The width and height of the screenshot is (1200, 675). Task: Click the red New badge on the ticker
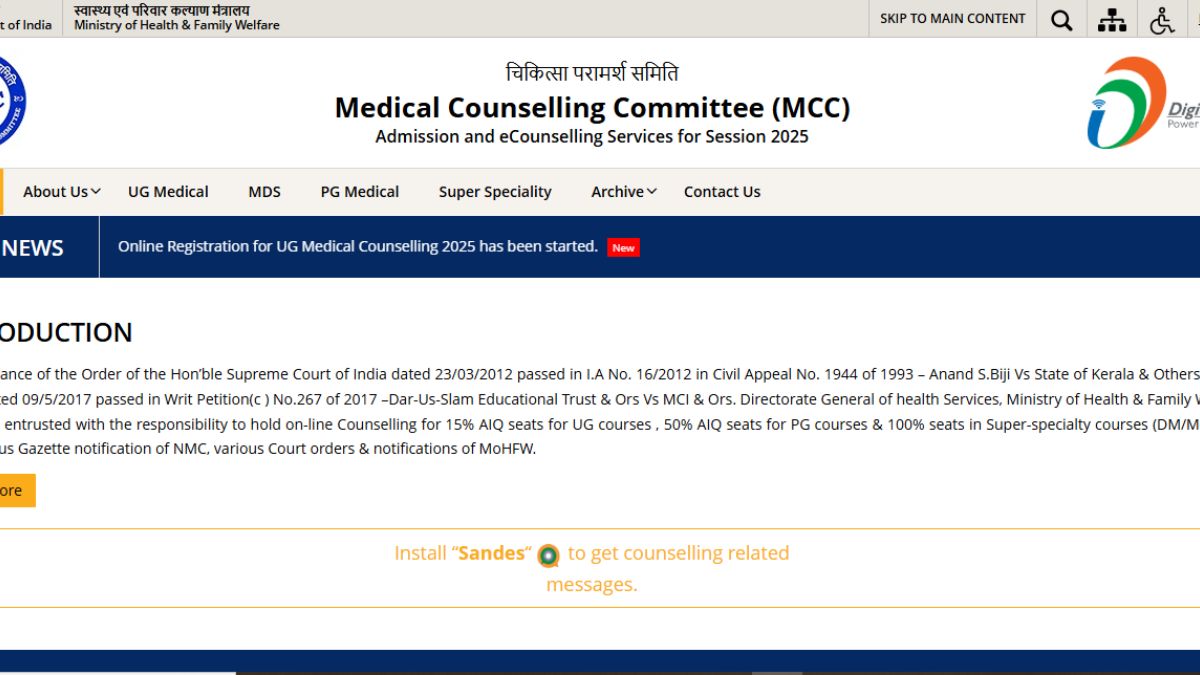tap(623, 247)
